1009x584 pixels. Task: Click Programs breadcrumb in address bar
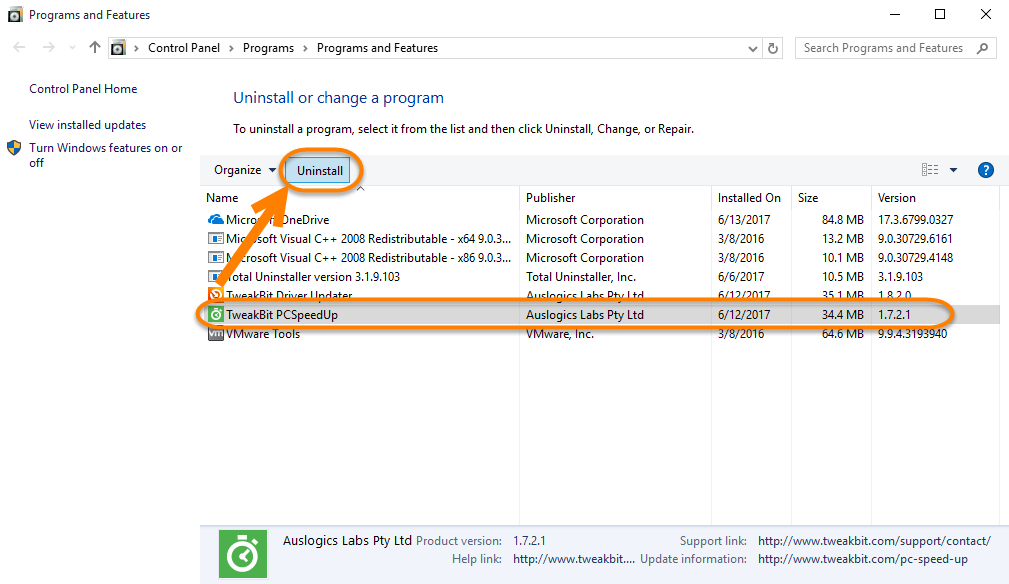[x=268, y=48]
